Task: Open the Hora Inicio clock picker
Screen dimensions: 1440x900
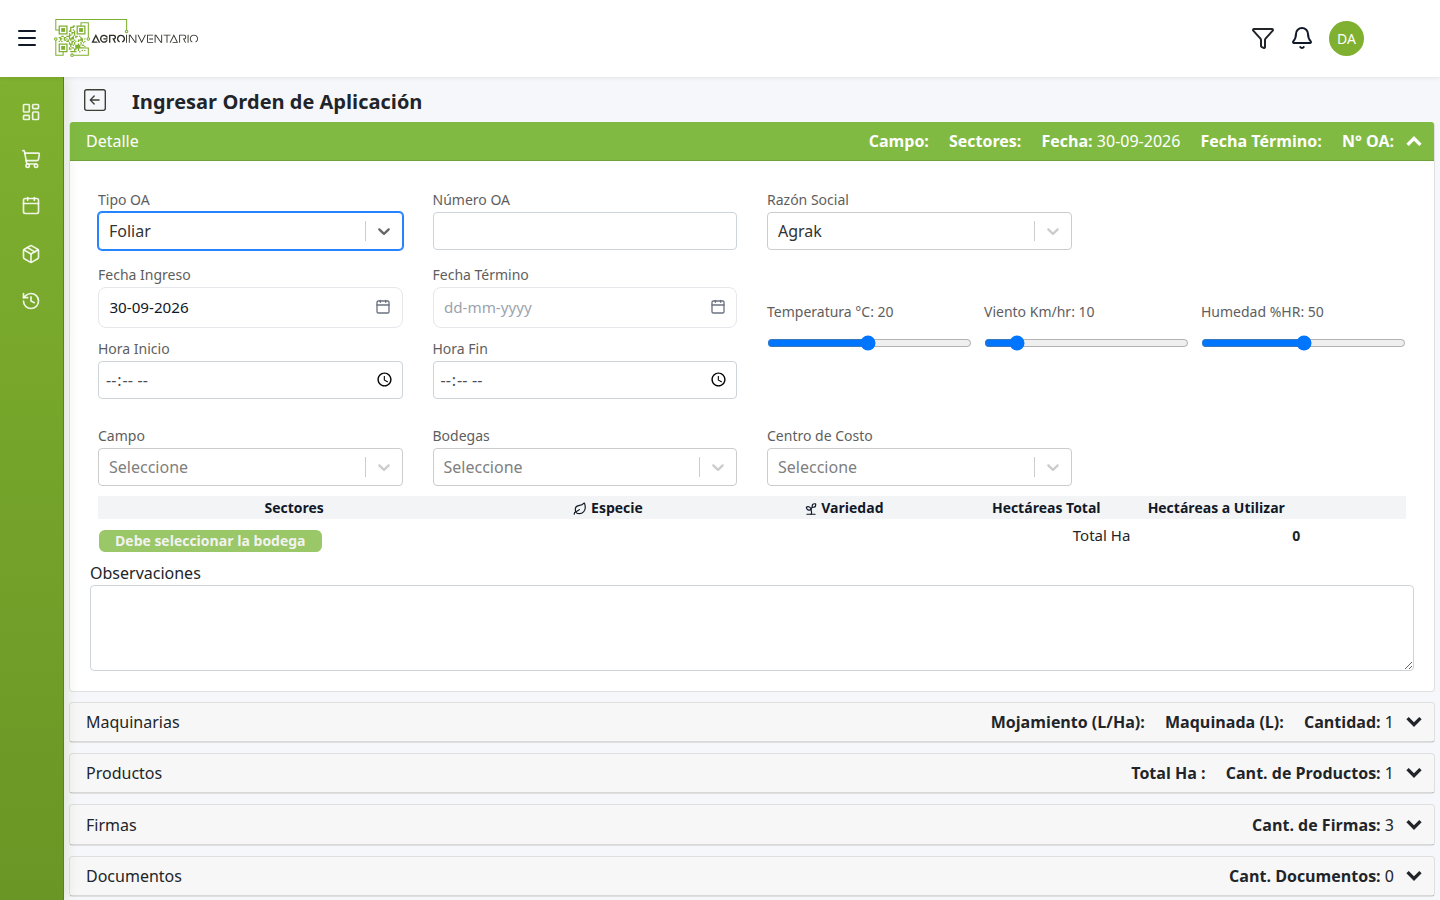Action: coord(384,380)
